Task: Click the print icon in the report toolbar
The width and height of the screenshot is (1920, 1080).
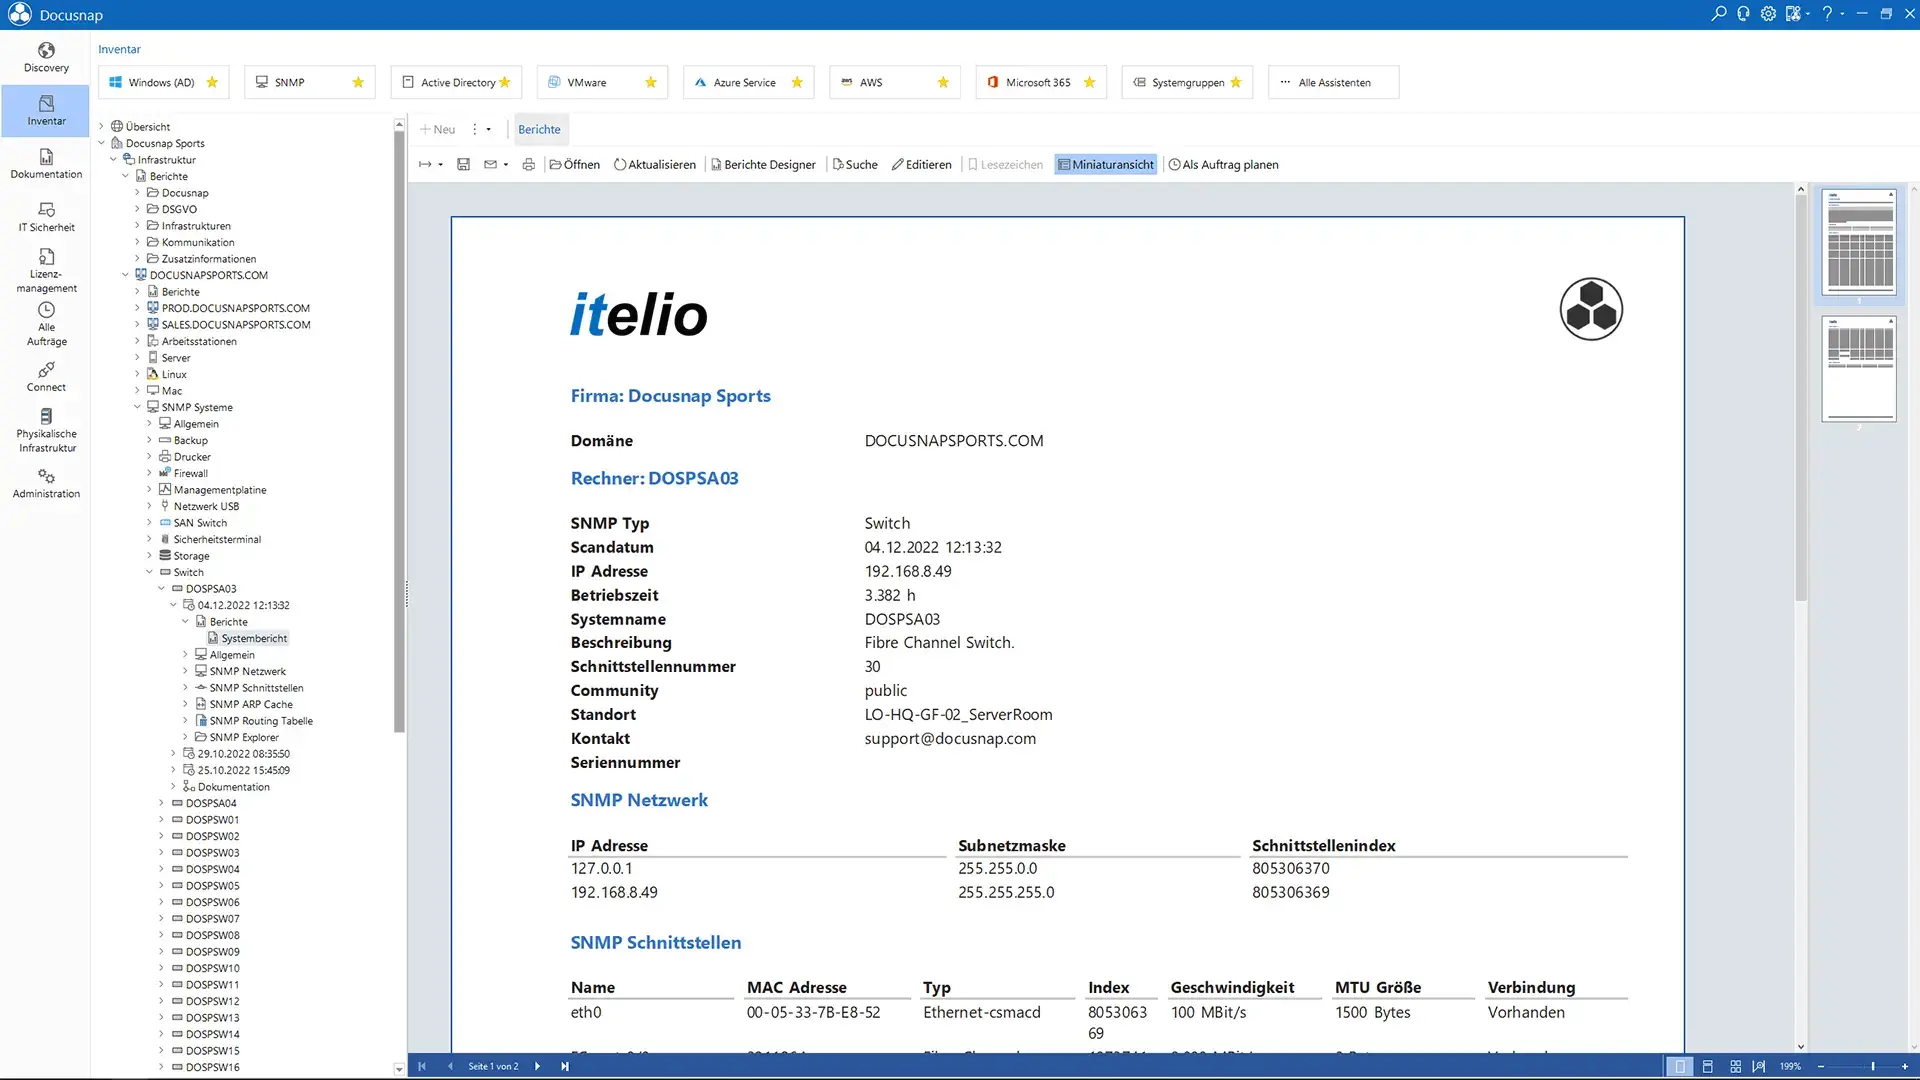Action: point(528,164)
